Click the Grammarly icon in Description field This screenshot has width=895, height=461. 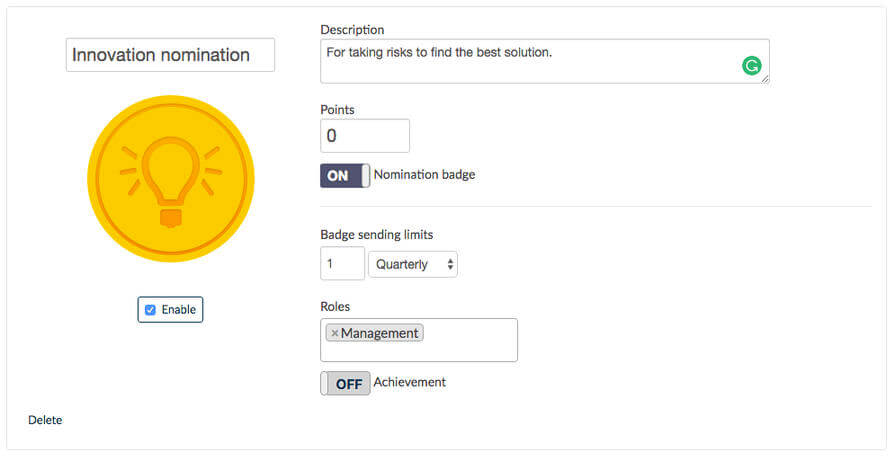[752, 66]
